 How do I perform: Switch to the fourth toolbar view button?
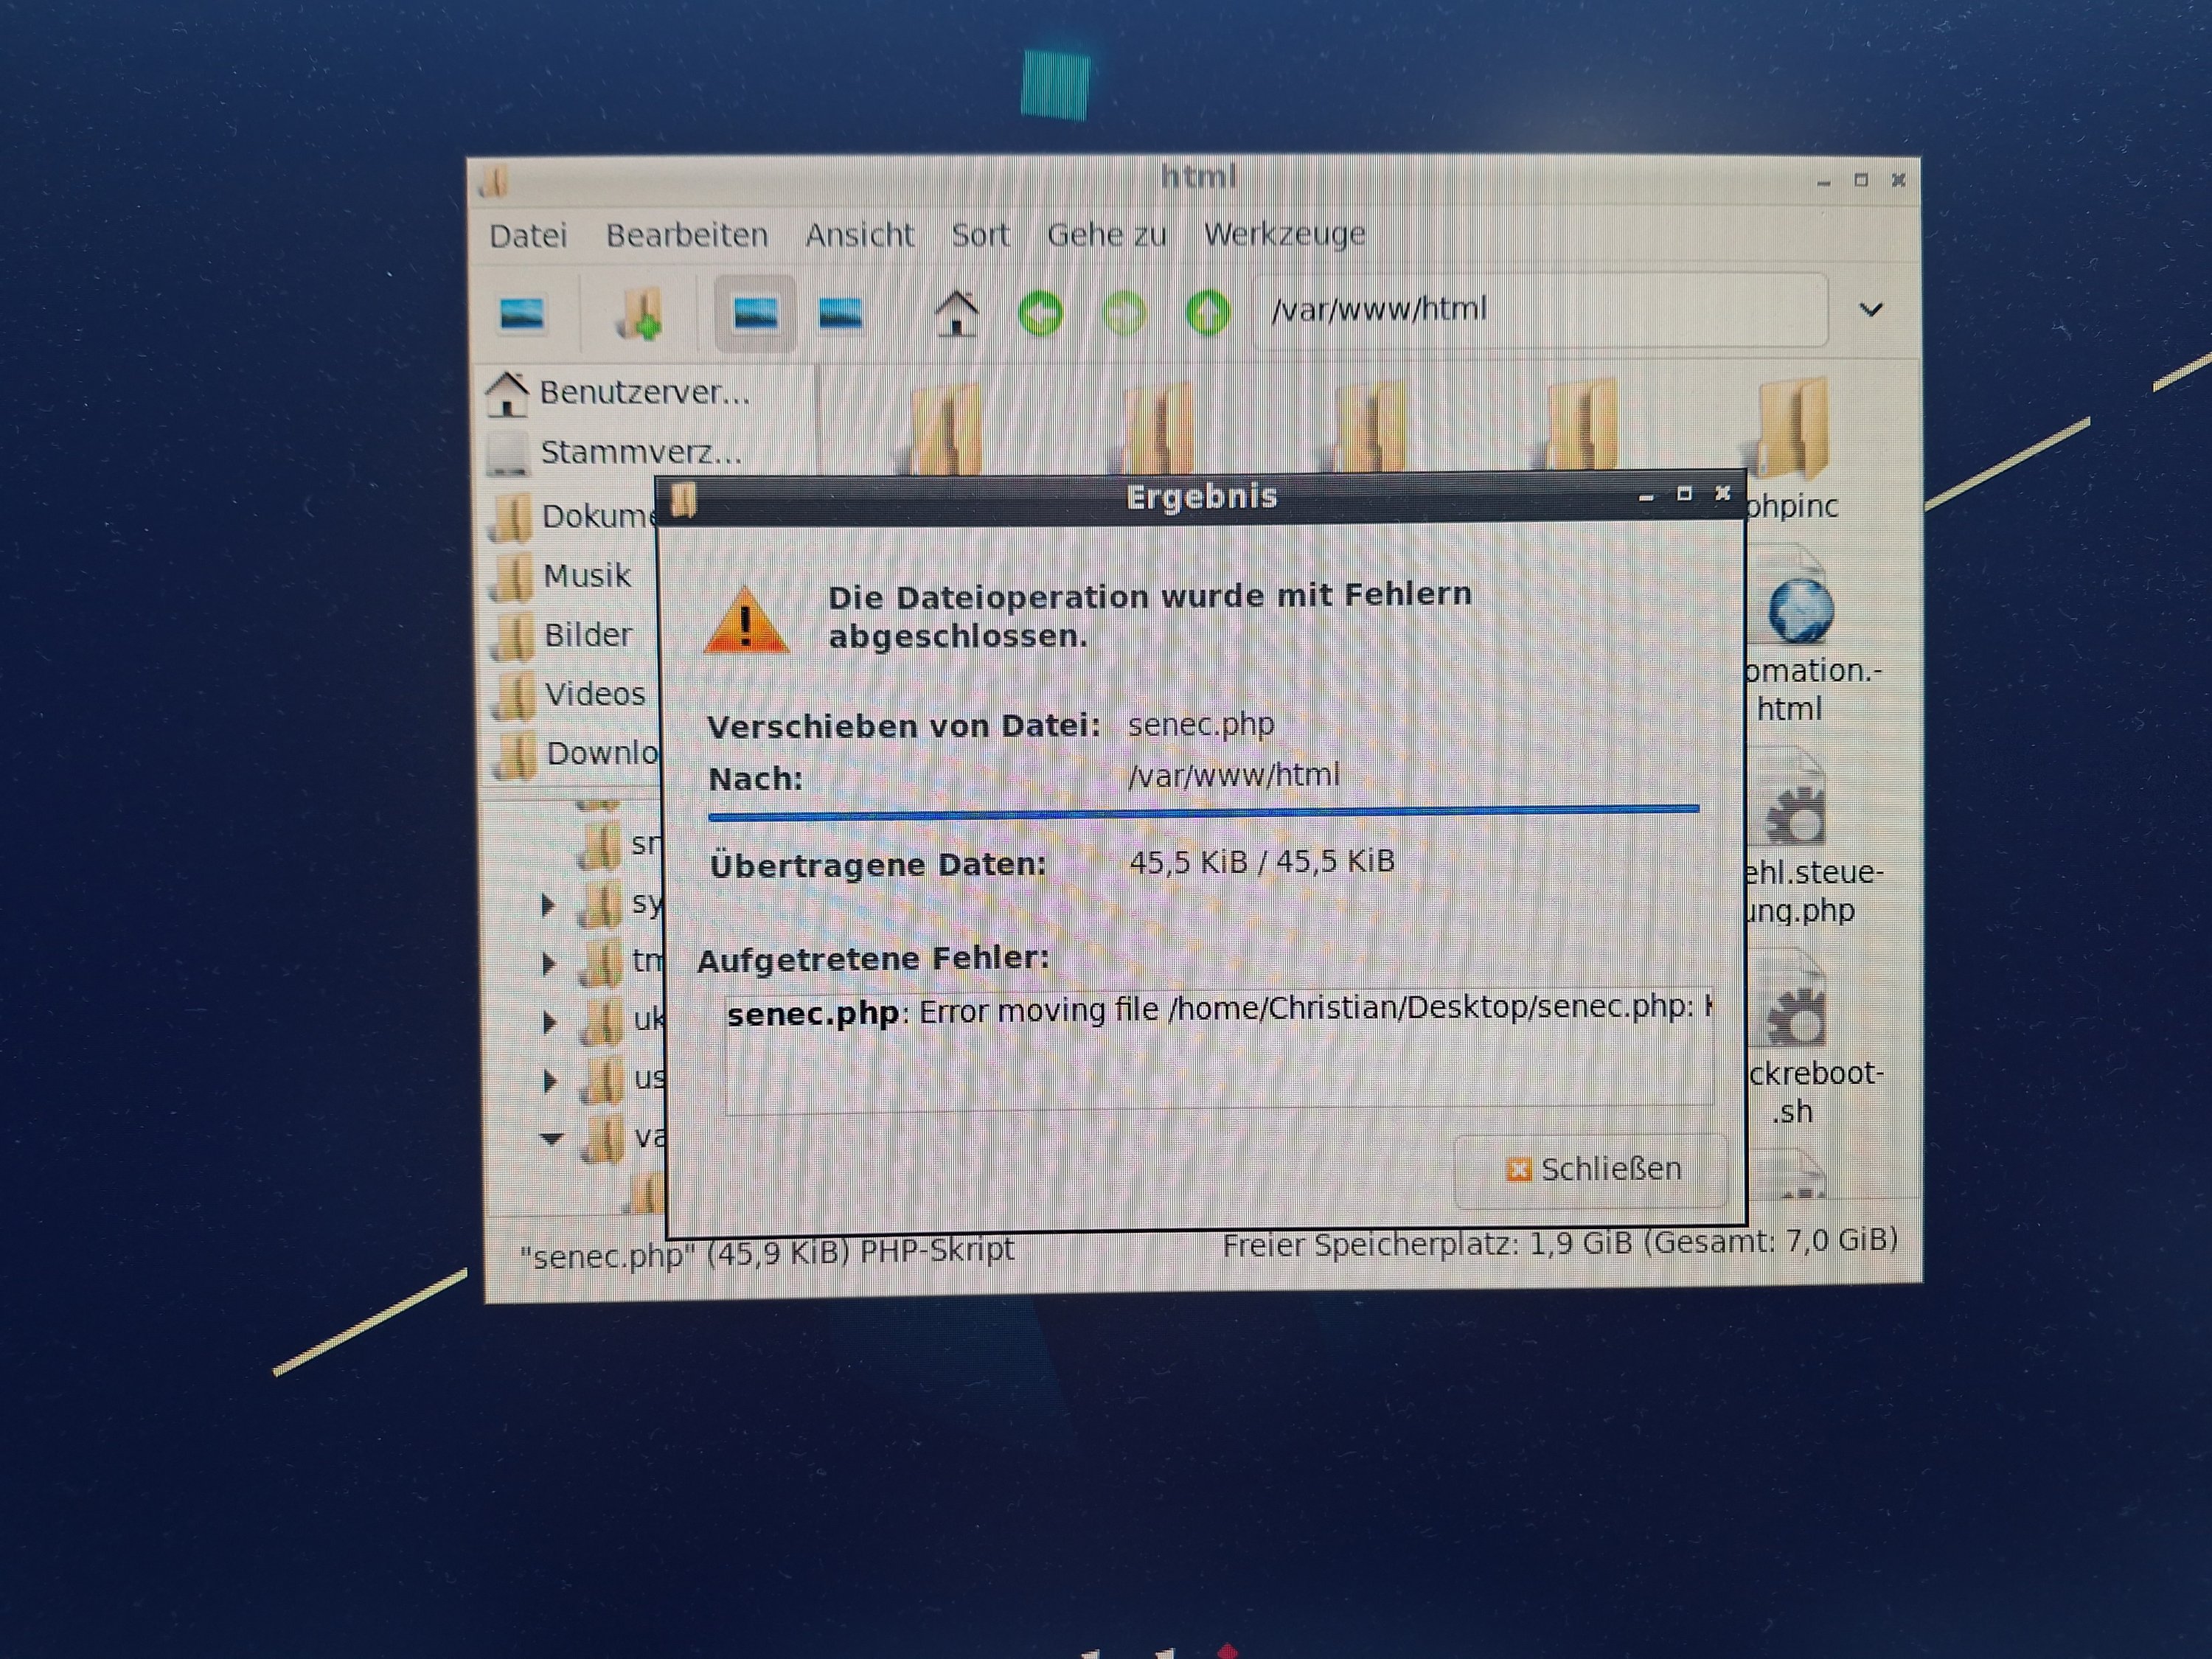click(840, 314)
